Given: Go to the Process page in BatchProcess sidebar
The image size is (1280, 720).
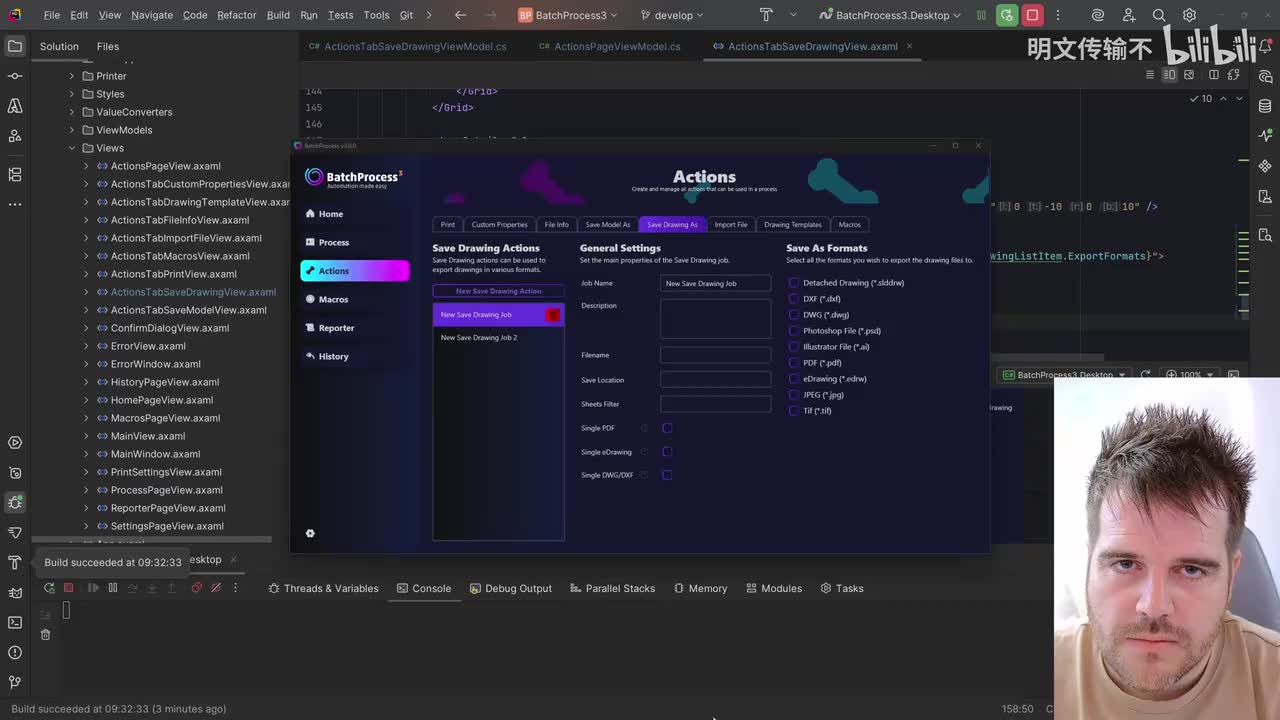Looking at the screenshot, I should (354, 242).
